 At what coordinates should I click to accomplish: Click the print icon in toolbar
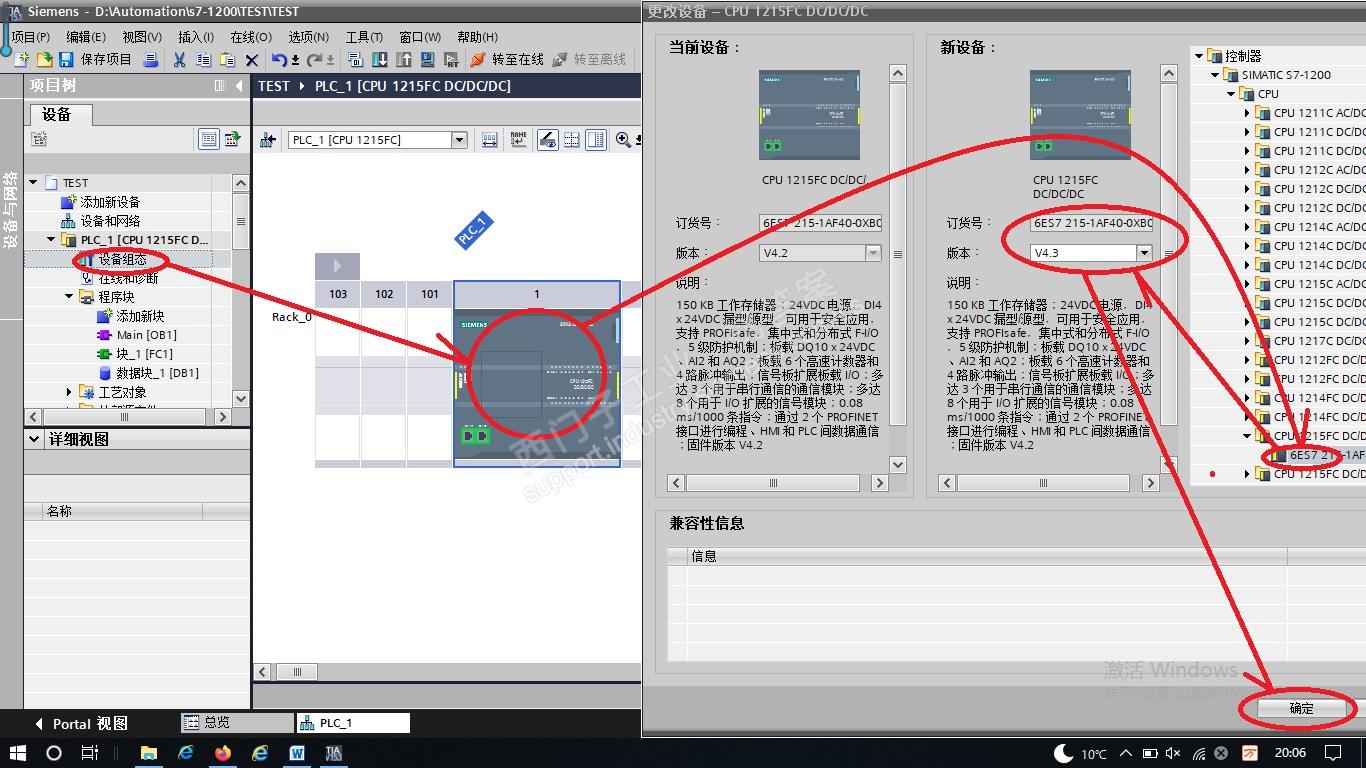(x=151, y=60)
